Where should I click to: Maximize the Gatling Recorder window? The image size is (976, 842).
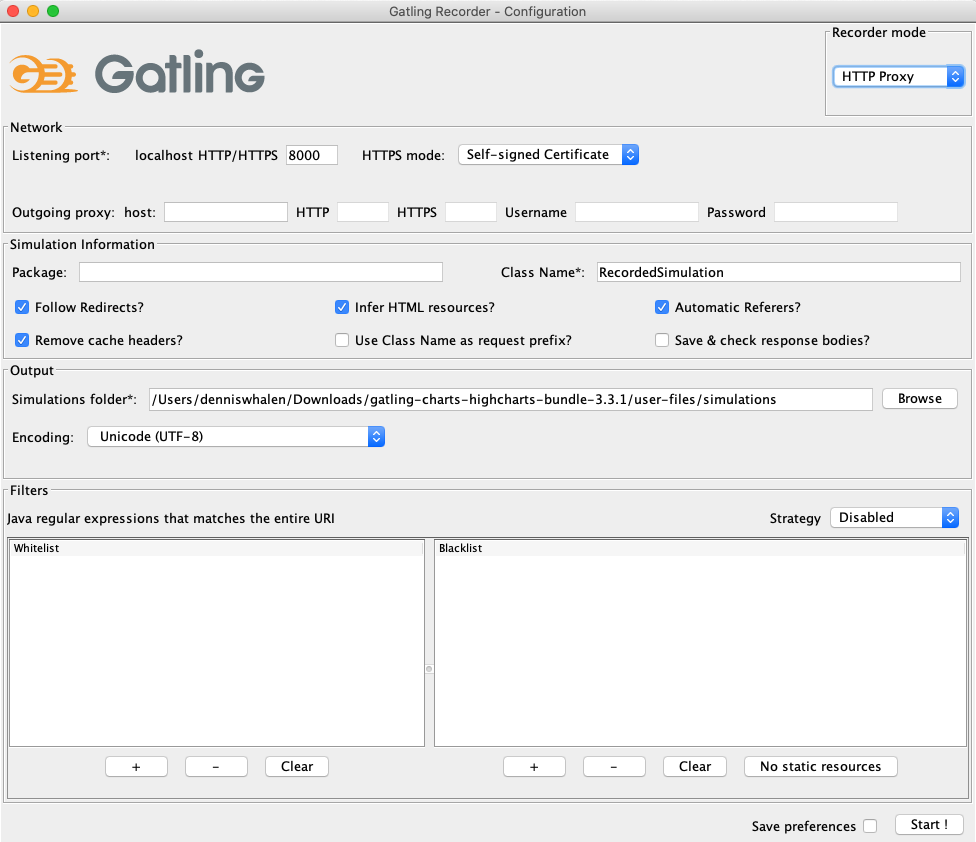[x=53, y=11]
